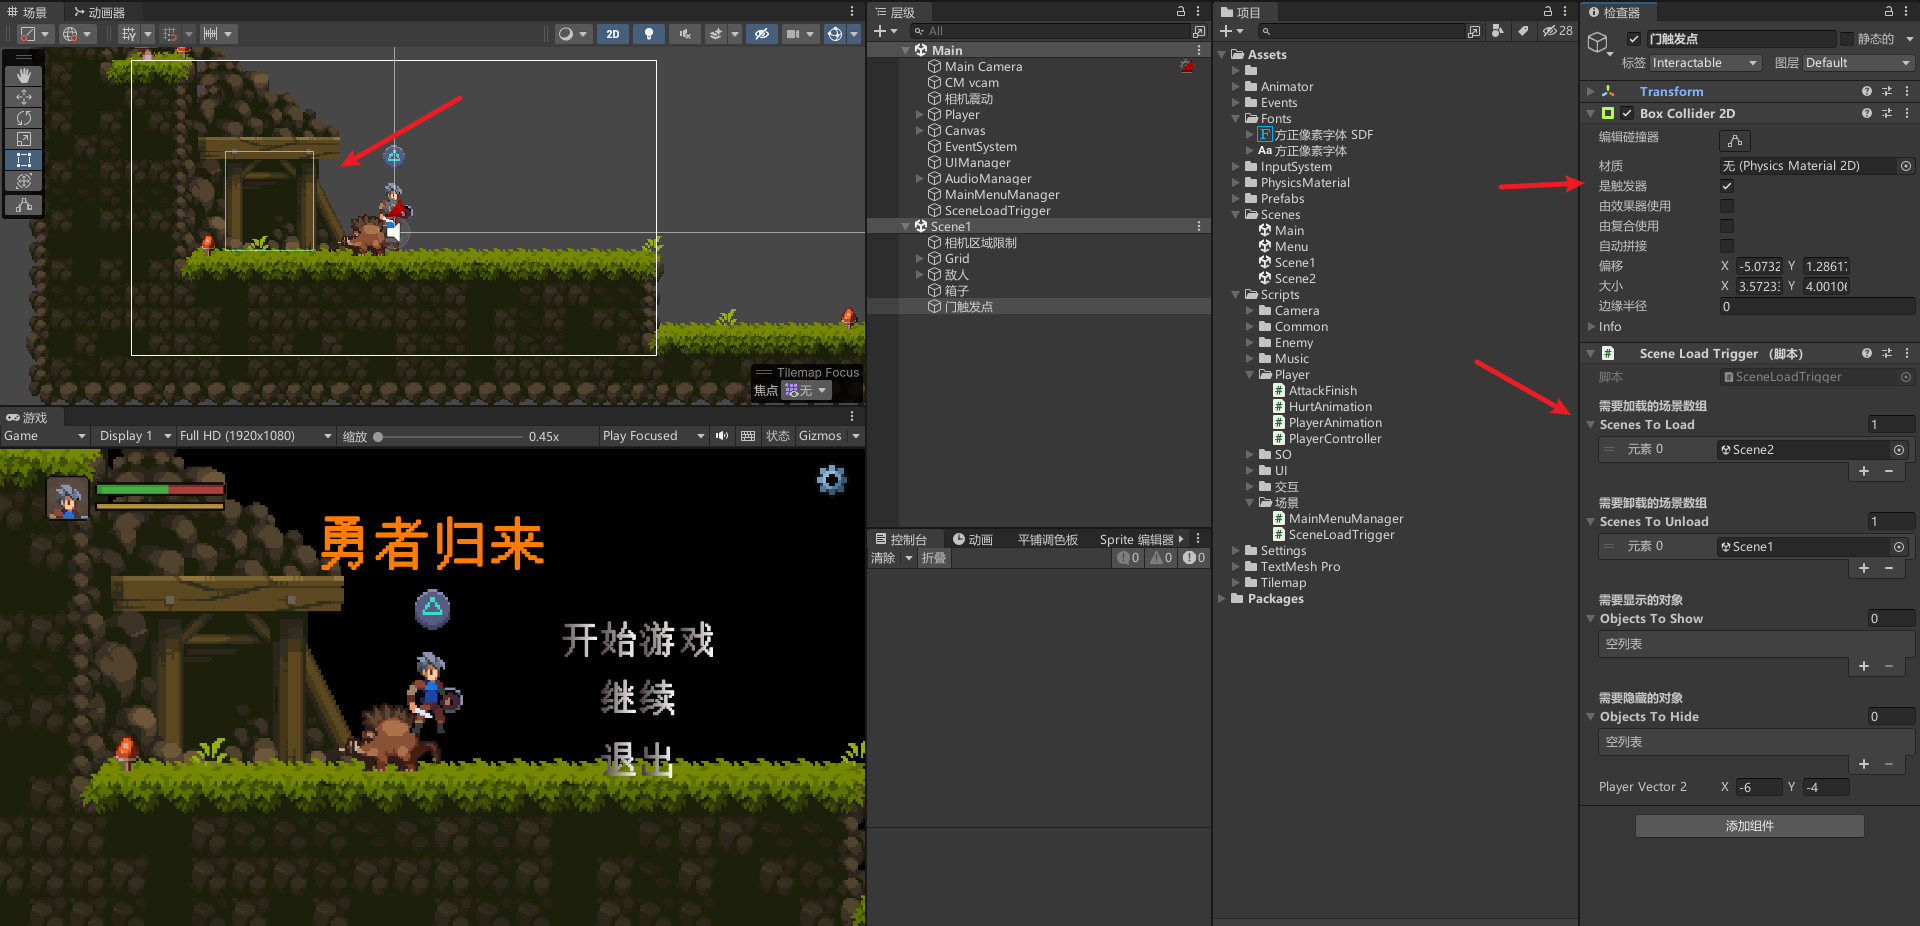Enable the 是触发器 checkbox on Box Collider 2D
The height and width of the screenshot is (926, 1920).
click(1727, 185)
